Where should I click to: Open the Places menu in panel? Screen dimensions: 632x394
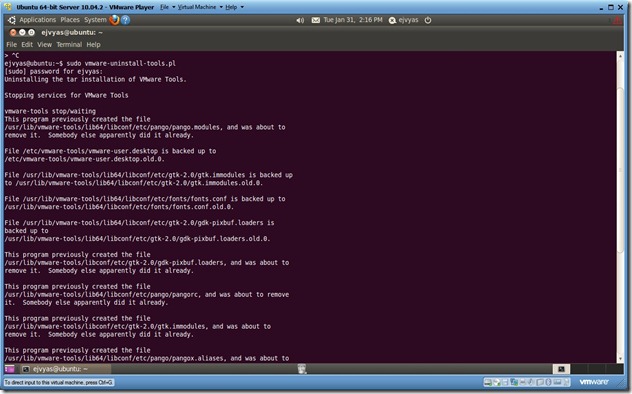pyautogui.click(x=70, y=20)
